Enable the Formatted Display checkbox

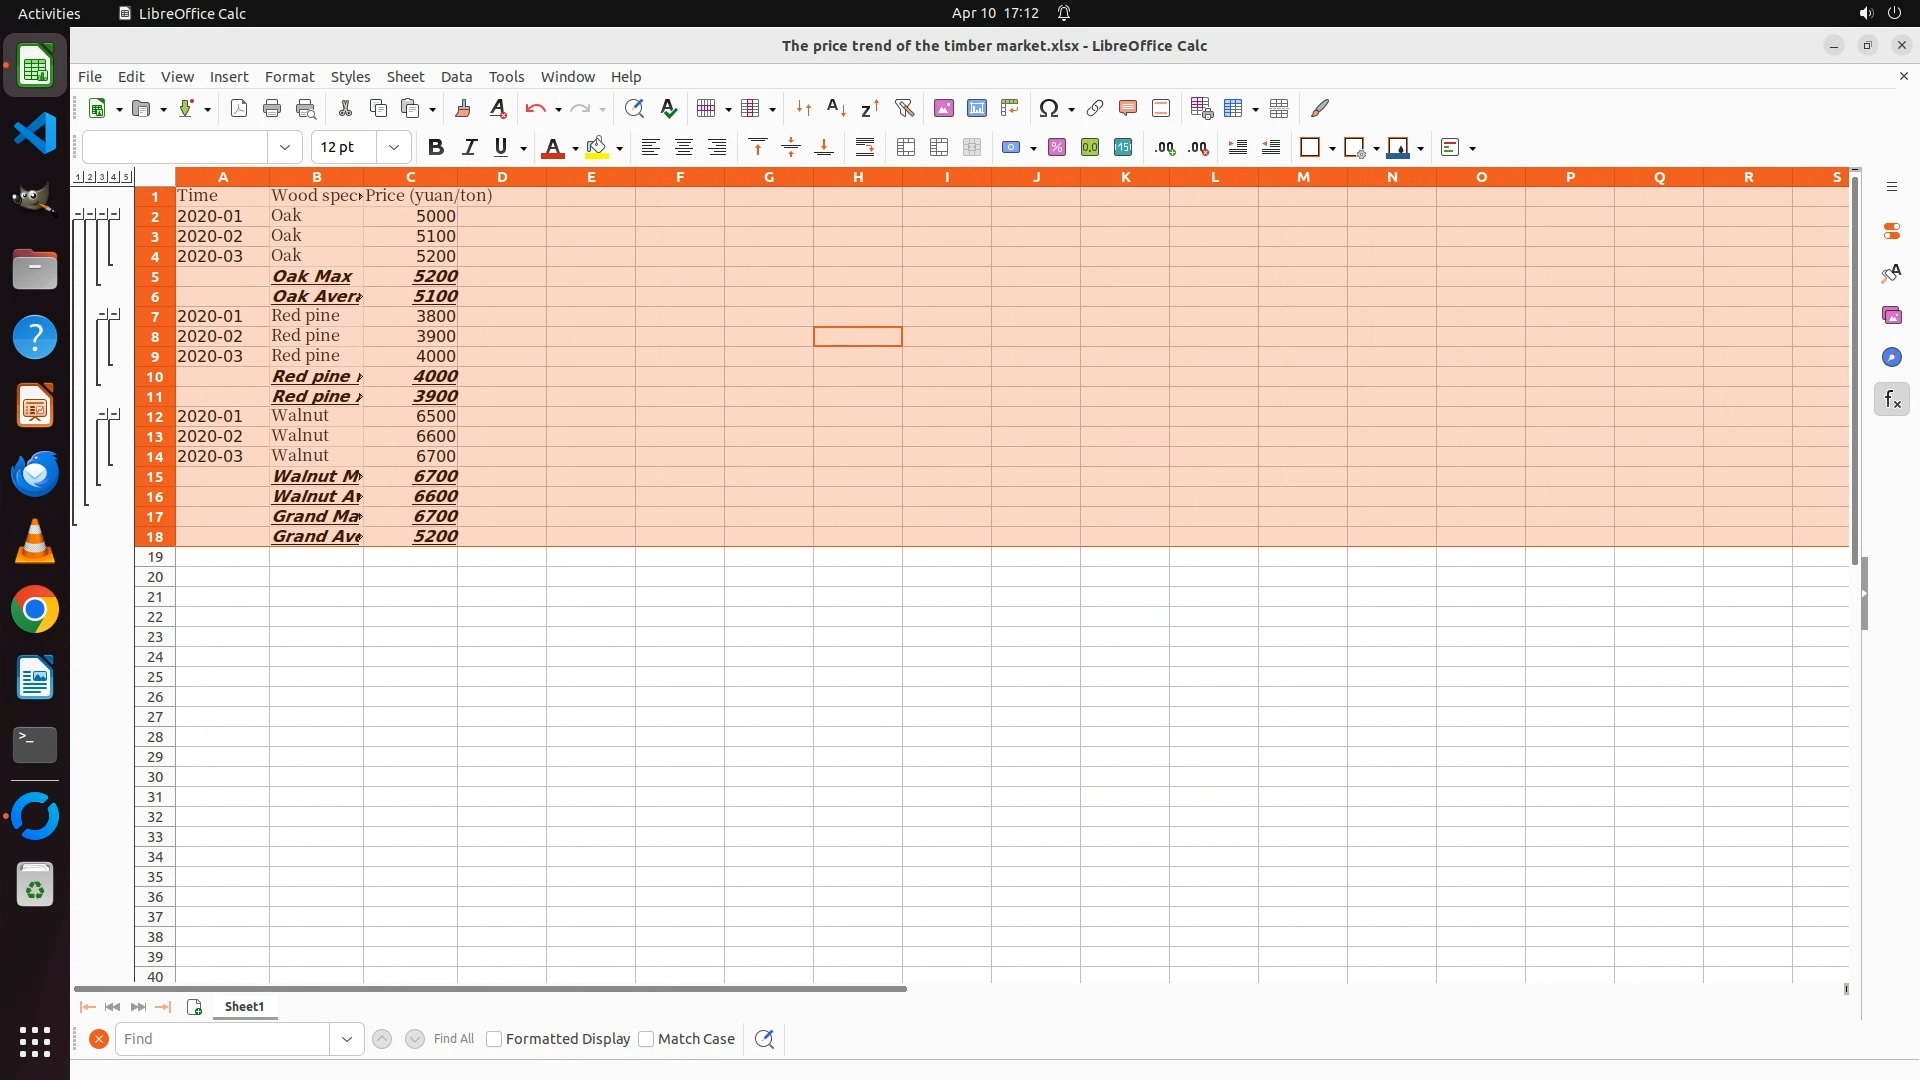(x=494, y=1039)
